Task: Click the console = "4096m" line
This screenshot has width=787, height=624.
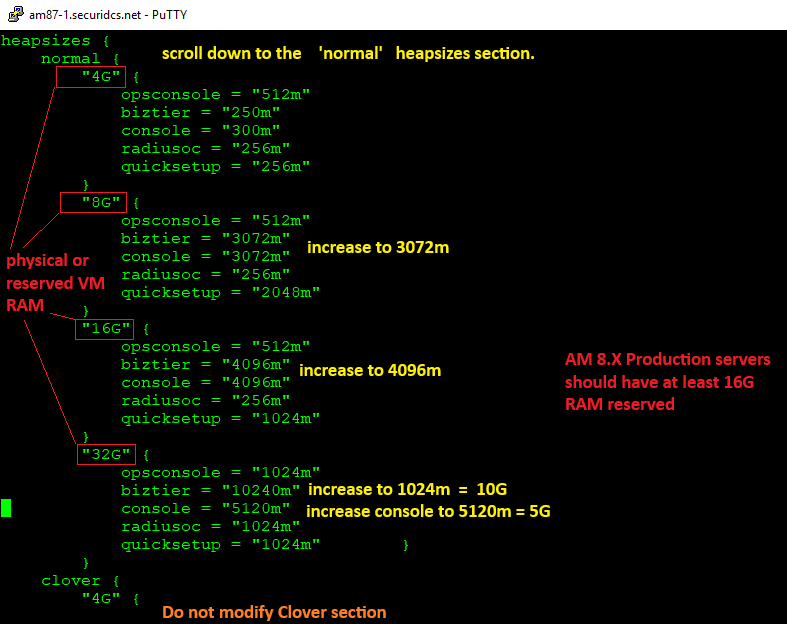Action: (205, 382)
